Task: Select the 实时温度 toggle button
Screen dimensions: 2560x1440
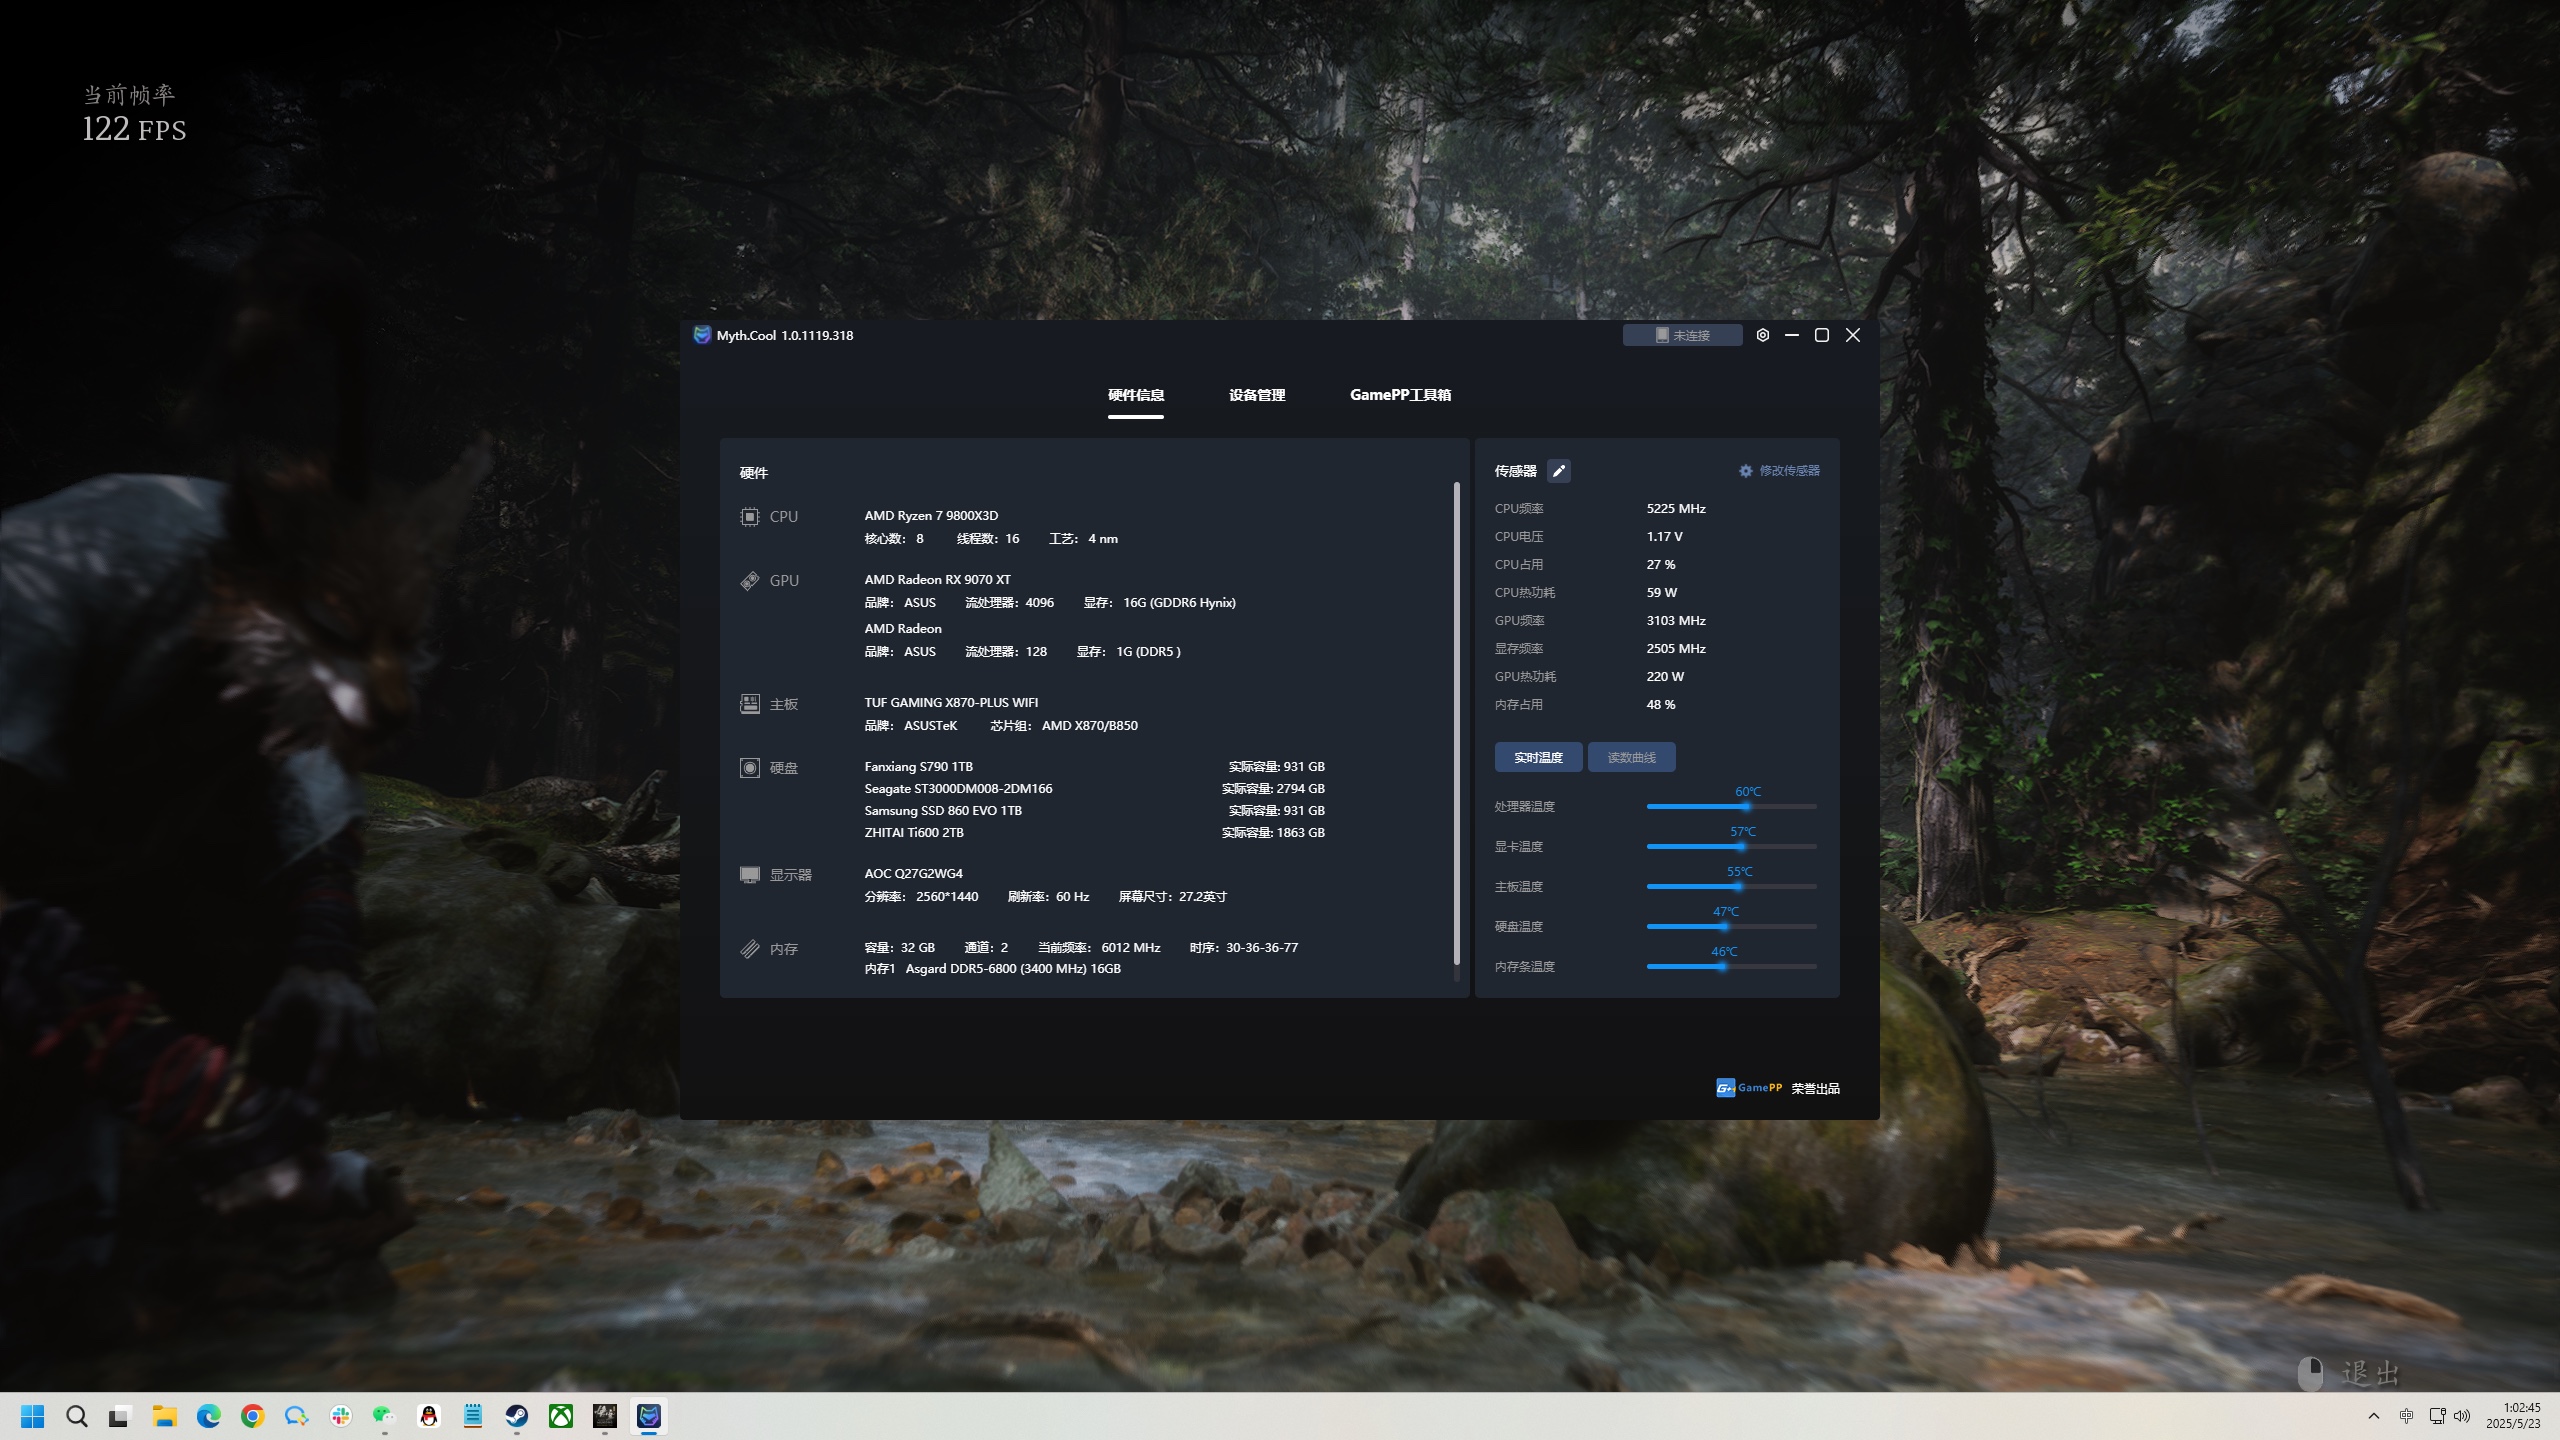Action: pyautogui.click(x=1538, y=758)
